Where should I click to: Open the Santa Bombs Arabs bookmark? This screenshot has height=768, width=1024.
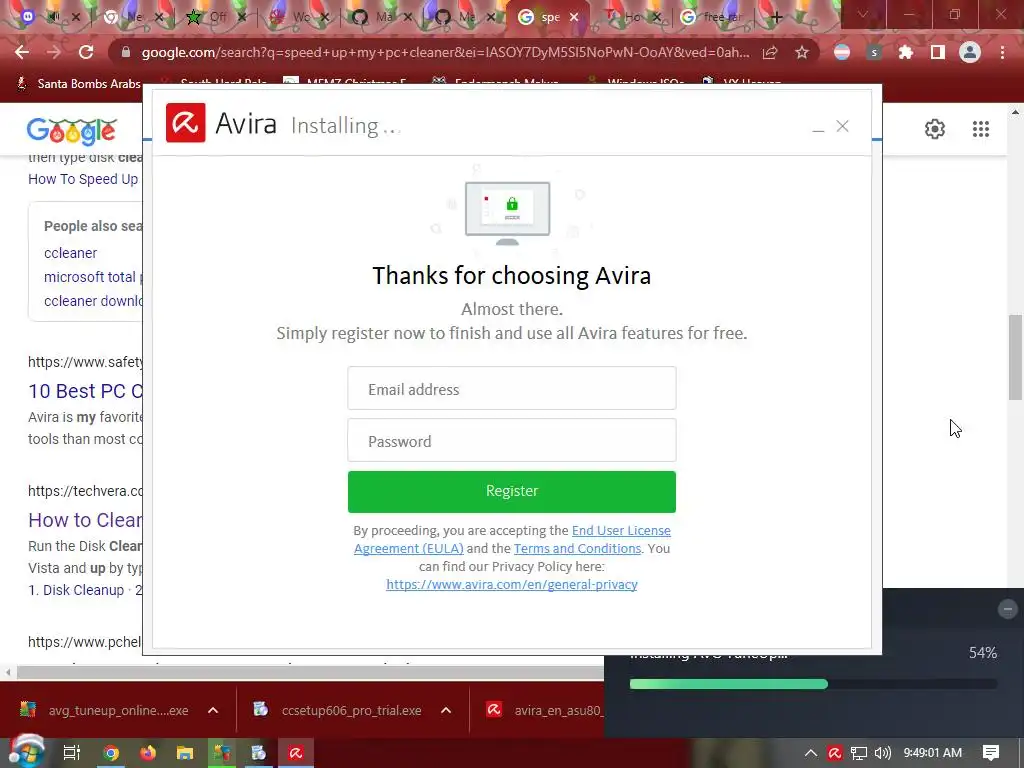pos(78,84)
